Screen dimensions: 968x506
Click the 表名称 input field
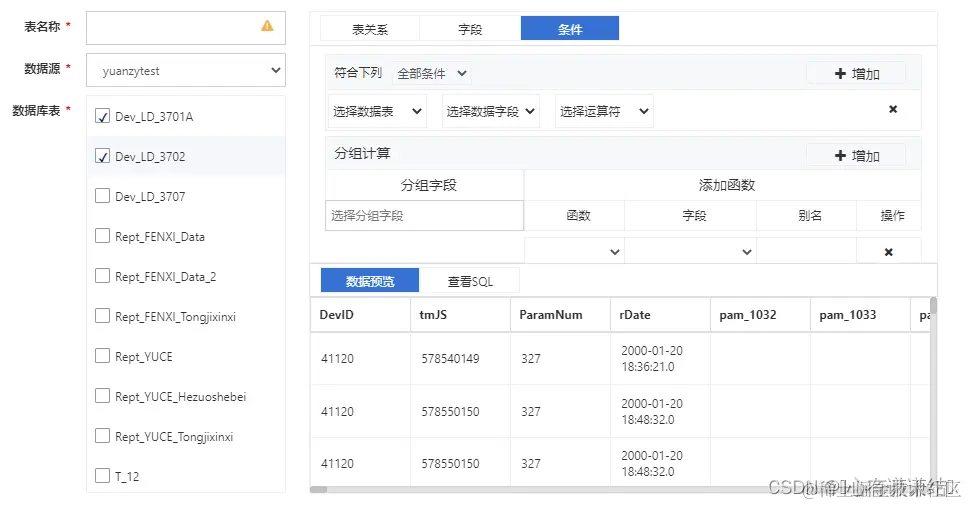click(x=186, y=28)
